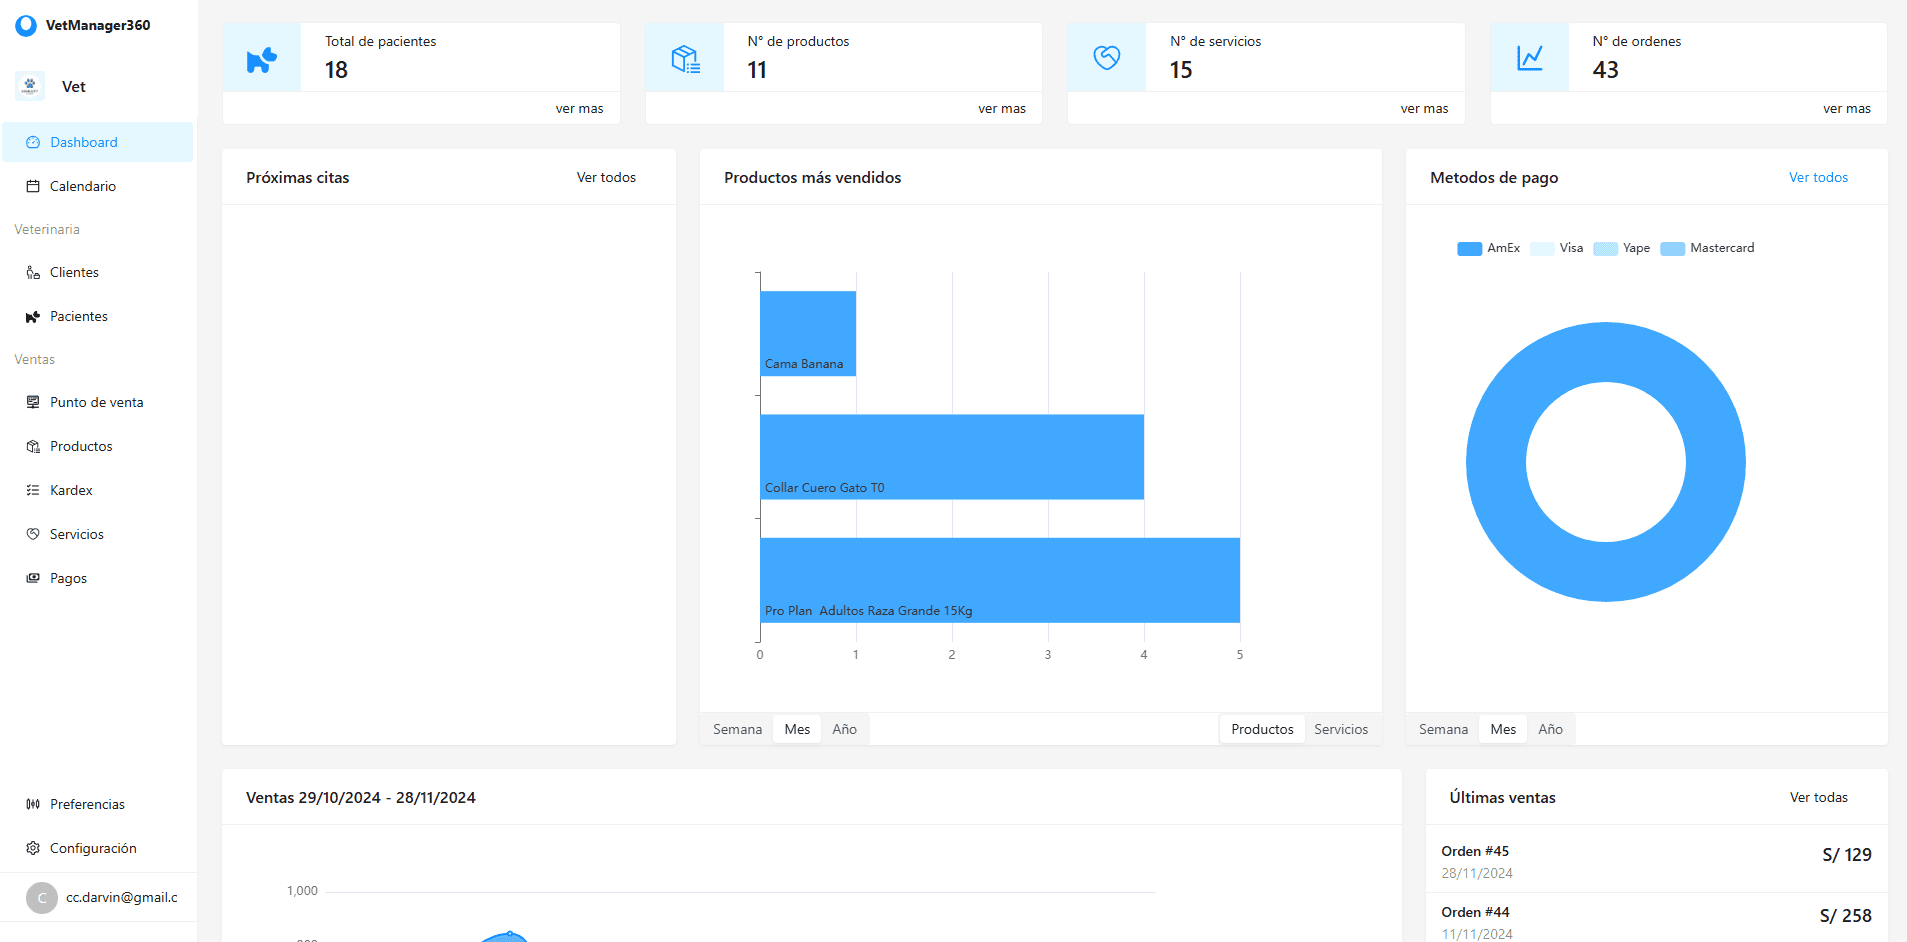Viewport: 1907px width, 942px height.
Task: Click ver mas under N° de ordenes
Action: [x=1847, y=108]
